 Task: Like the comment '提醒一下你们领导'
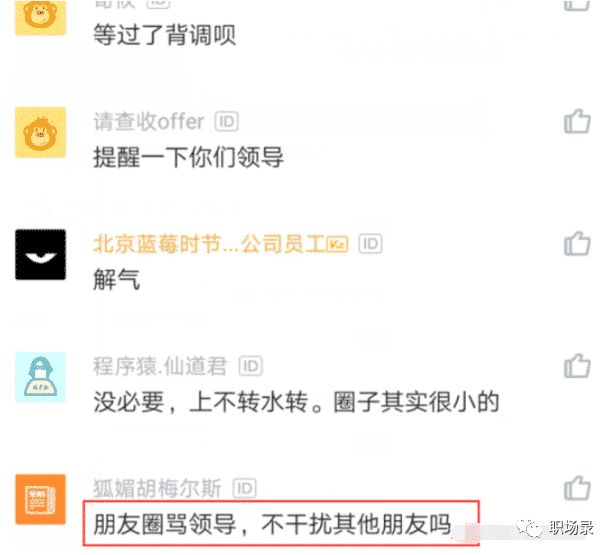[577, 122]
